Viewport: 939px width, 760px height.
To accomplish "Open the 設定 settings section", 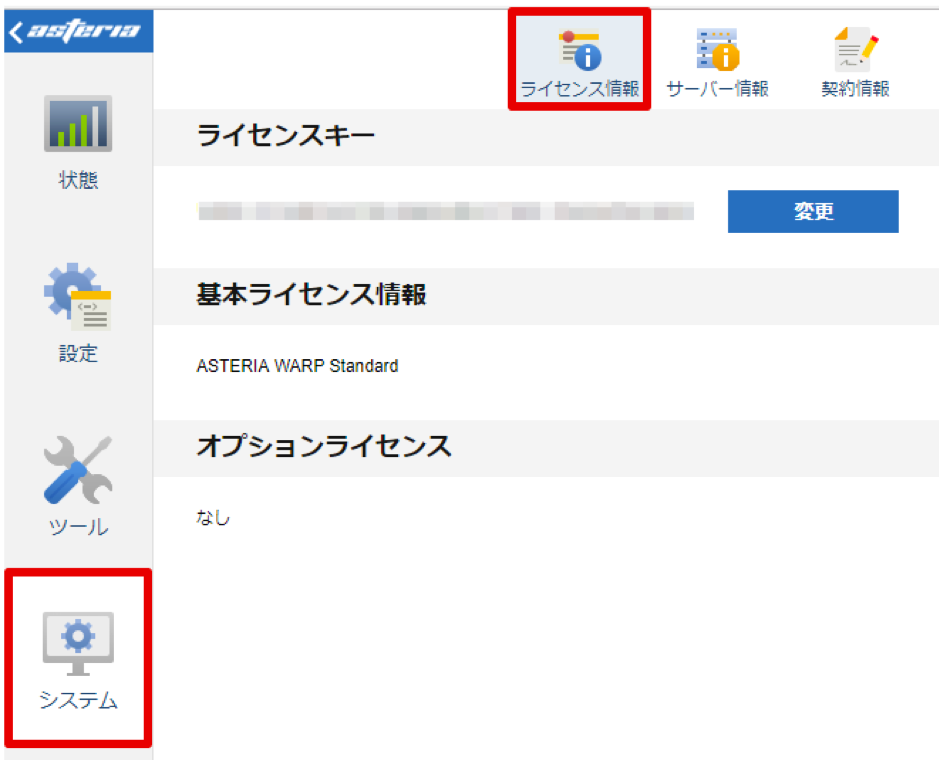I will pos(78,313).
